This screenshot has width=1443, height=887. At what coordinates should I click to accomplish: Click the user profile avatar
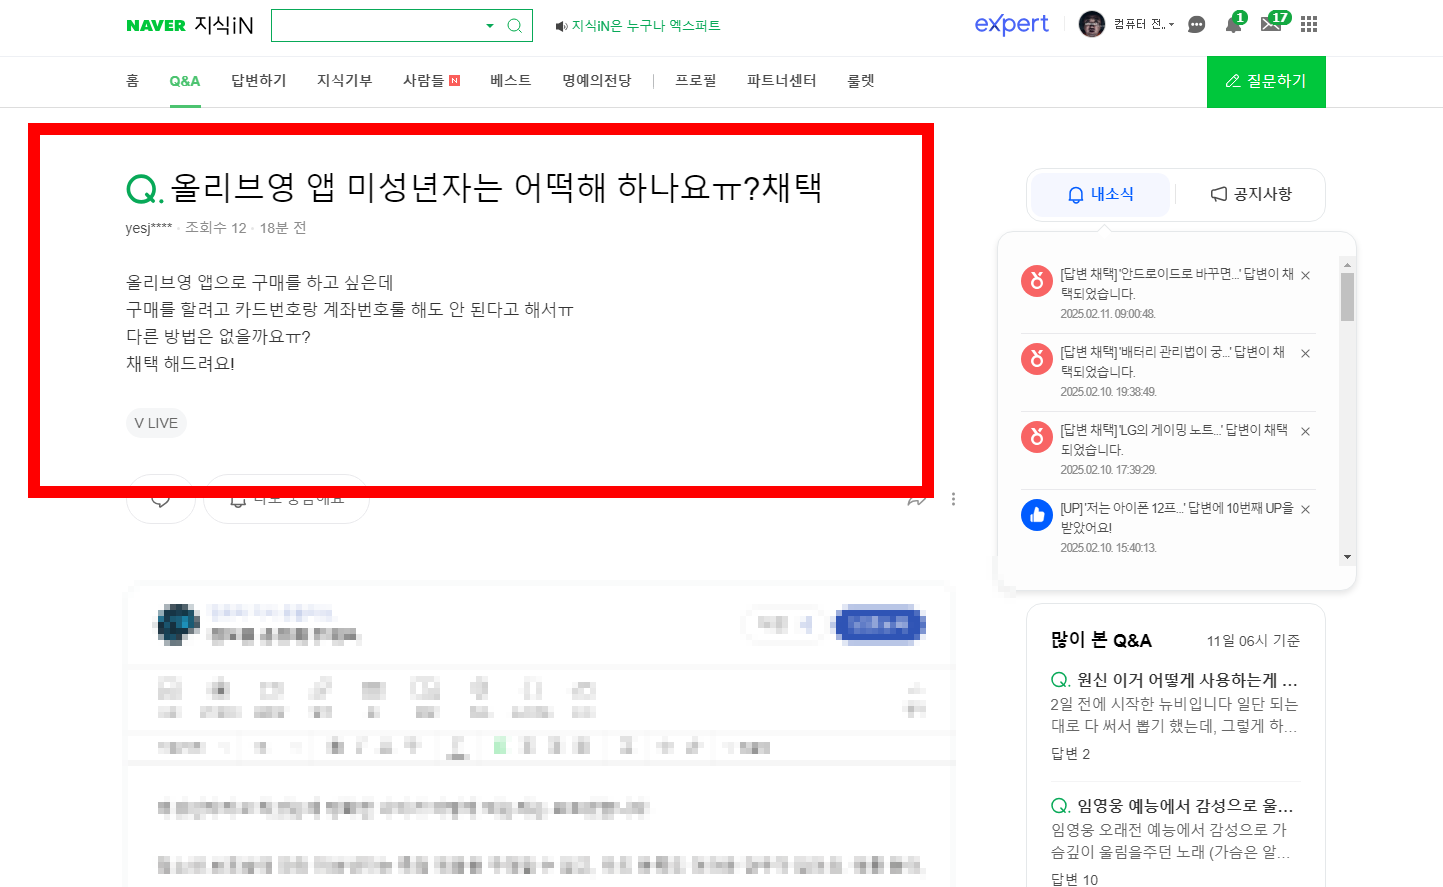tap(1092, 24)
